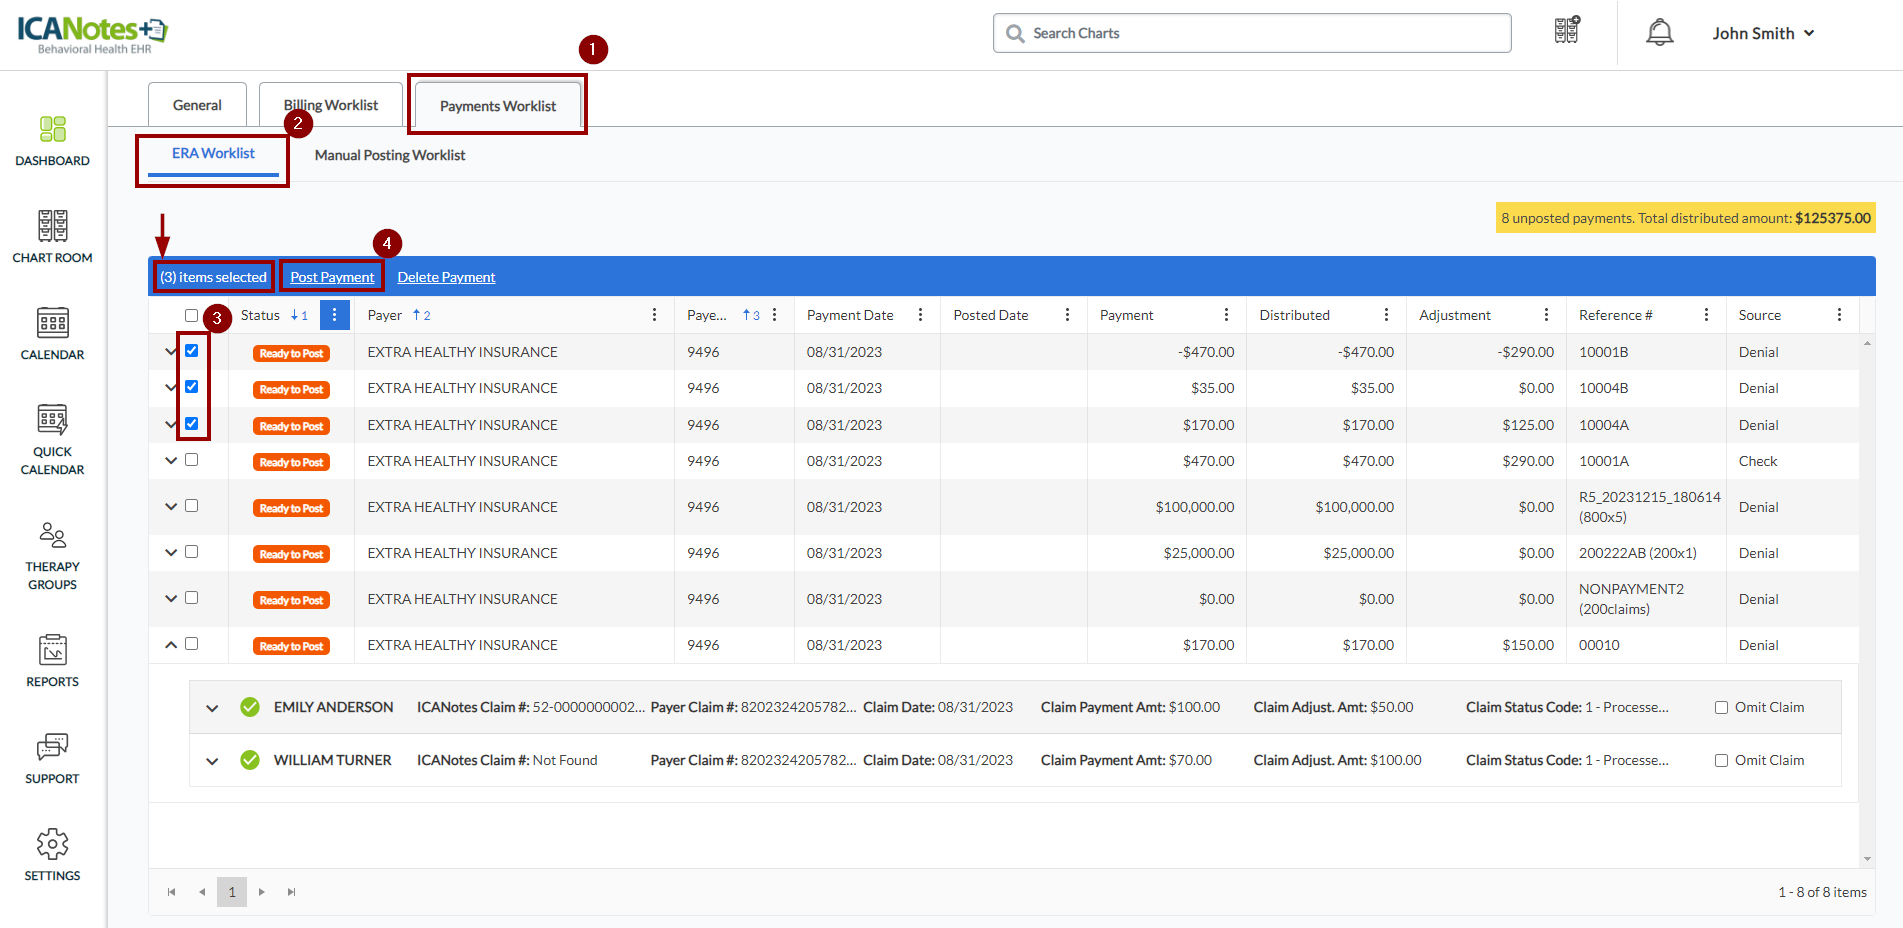Screen dimensions: 1903x928
Task: Check the select-all checkbox in header
Action: (x=191, y=316)
